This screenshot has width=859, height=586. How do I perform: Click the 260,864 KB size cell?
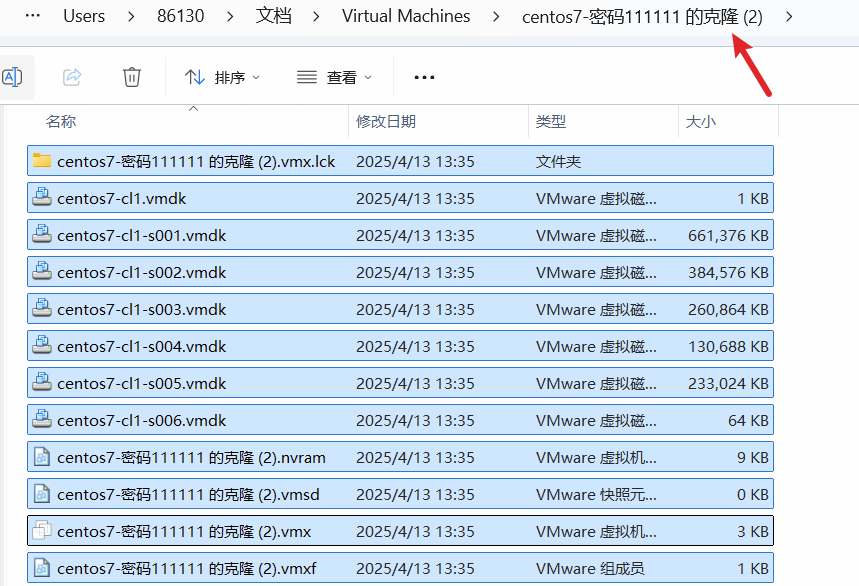click(728, 309)
